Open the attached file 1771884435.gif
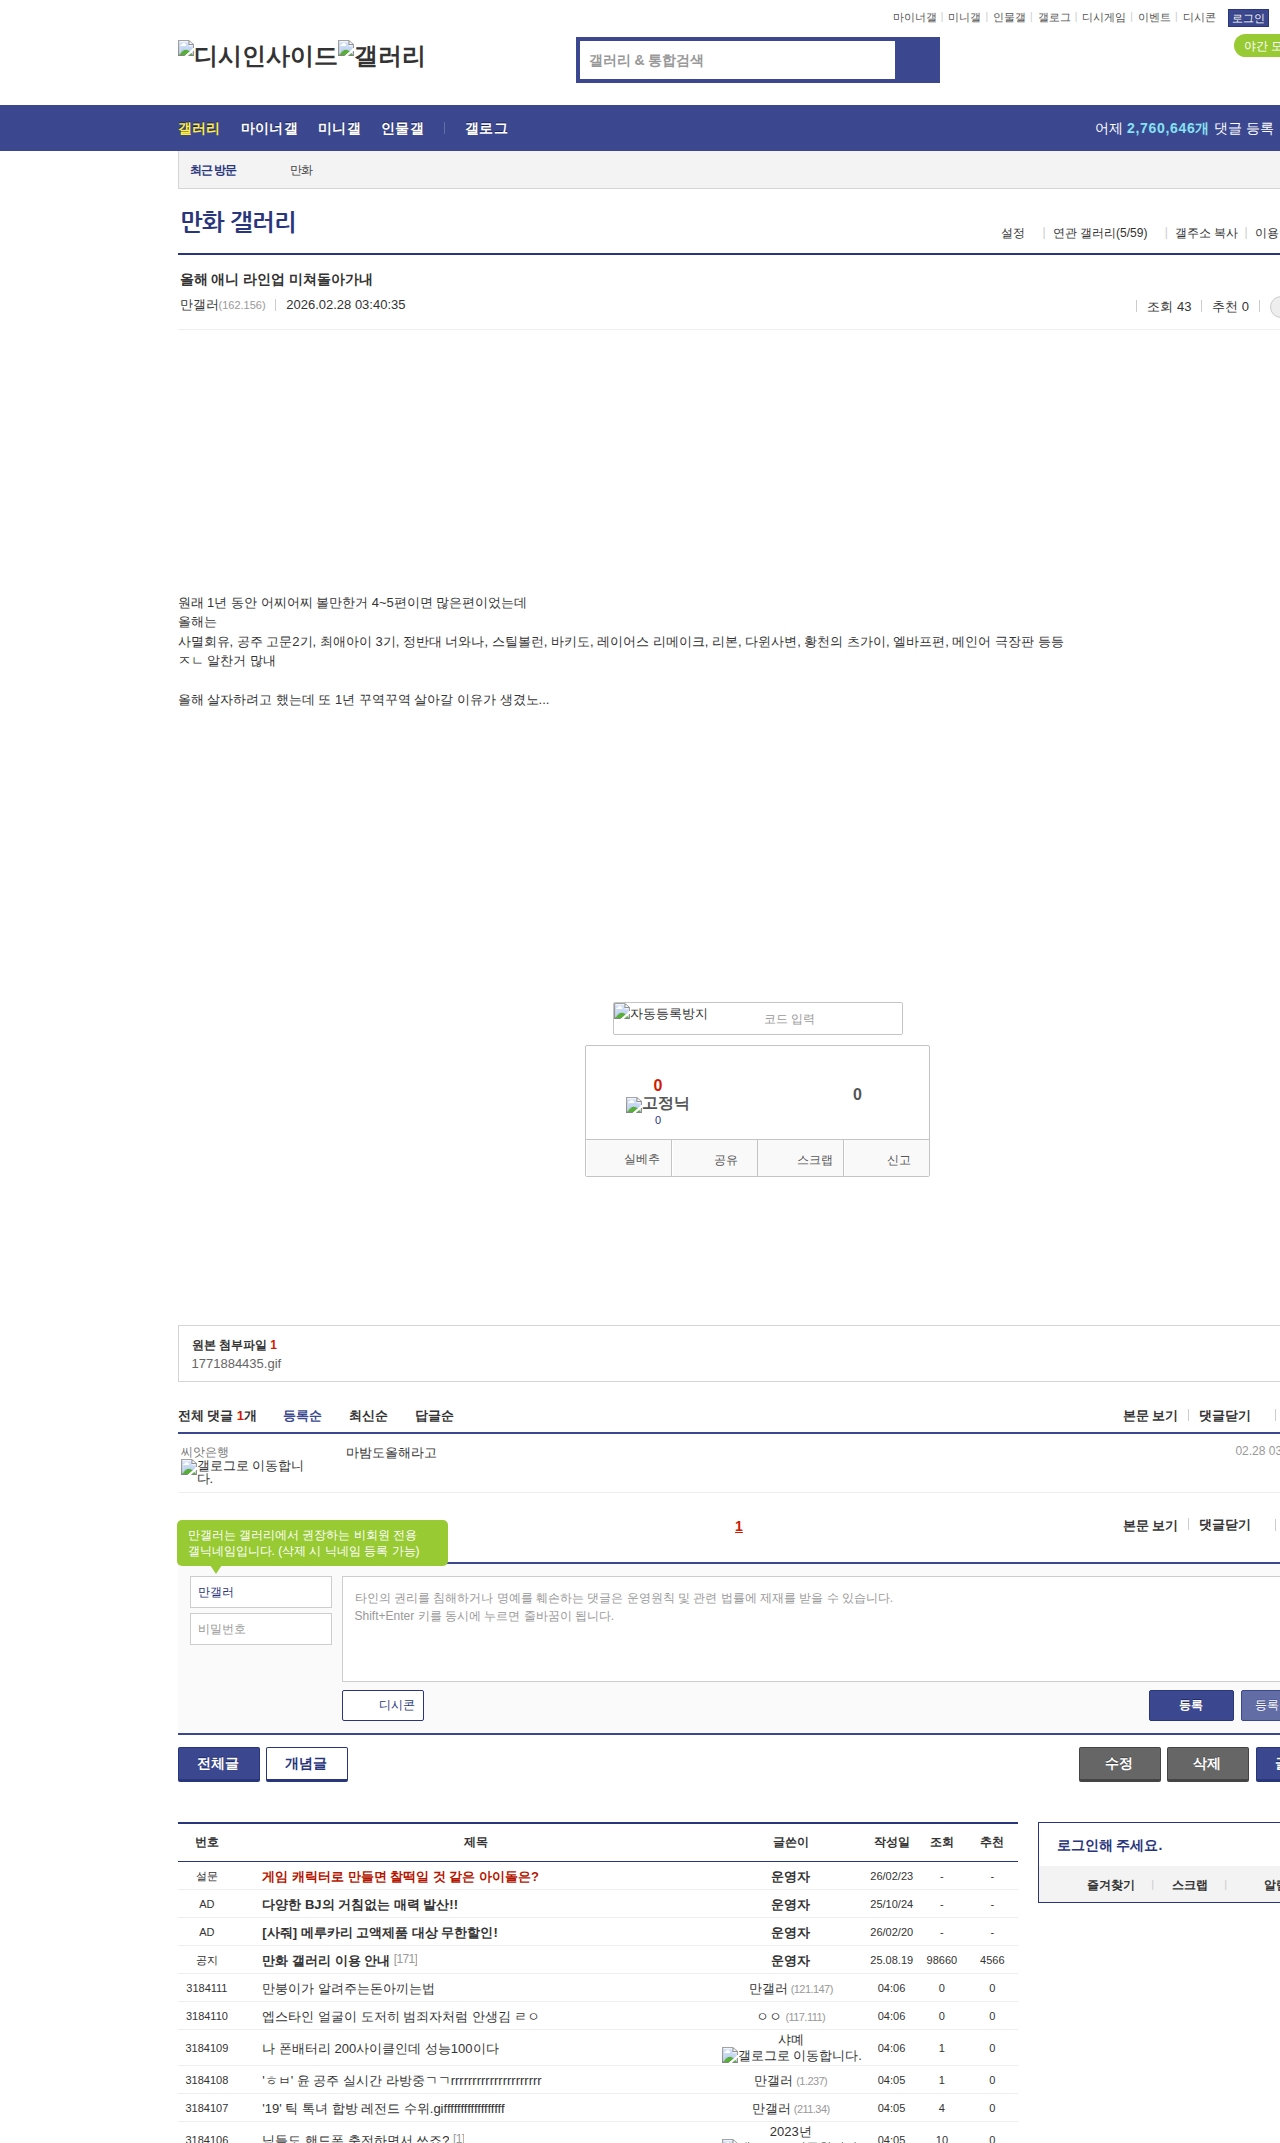Screen dimensions: 1280x2143 (x=236, y=1364)
